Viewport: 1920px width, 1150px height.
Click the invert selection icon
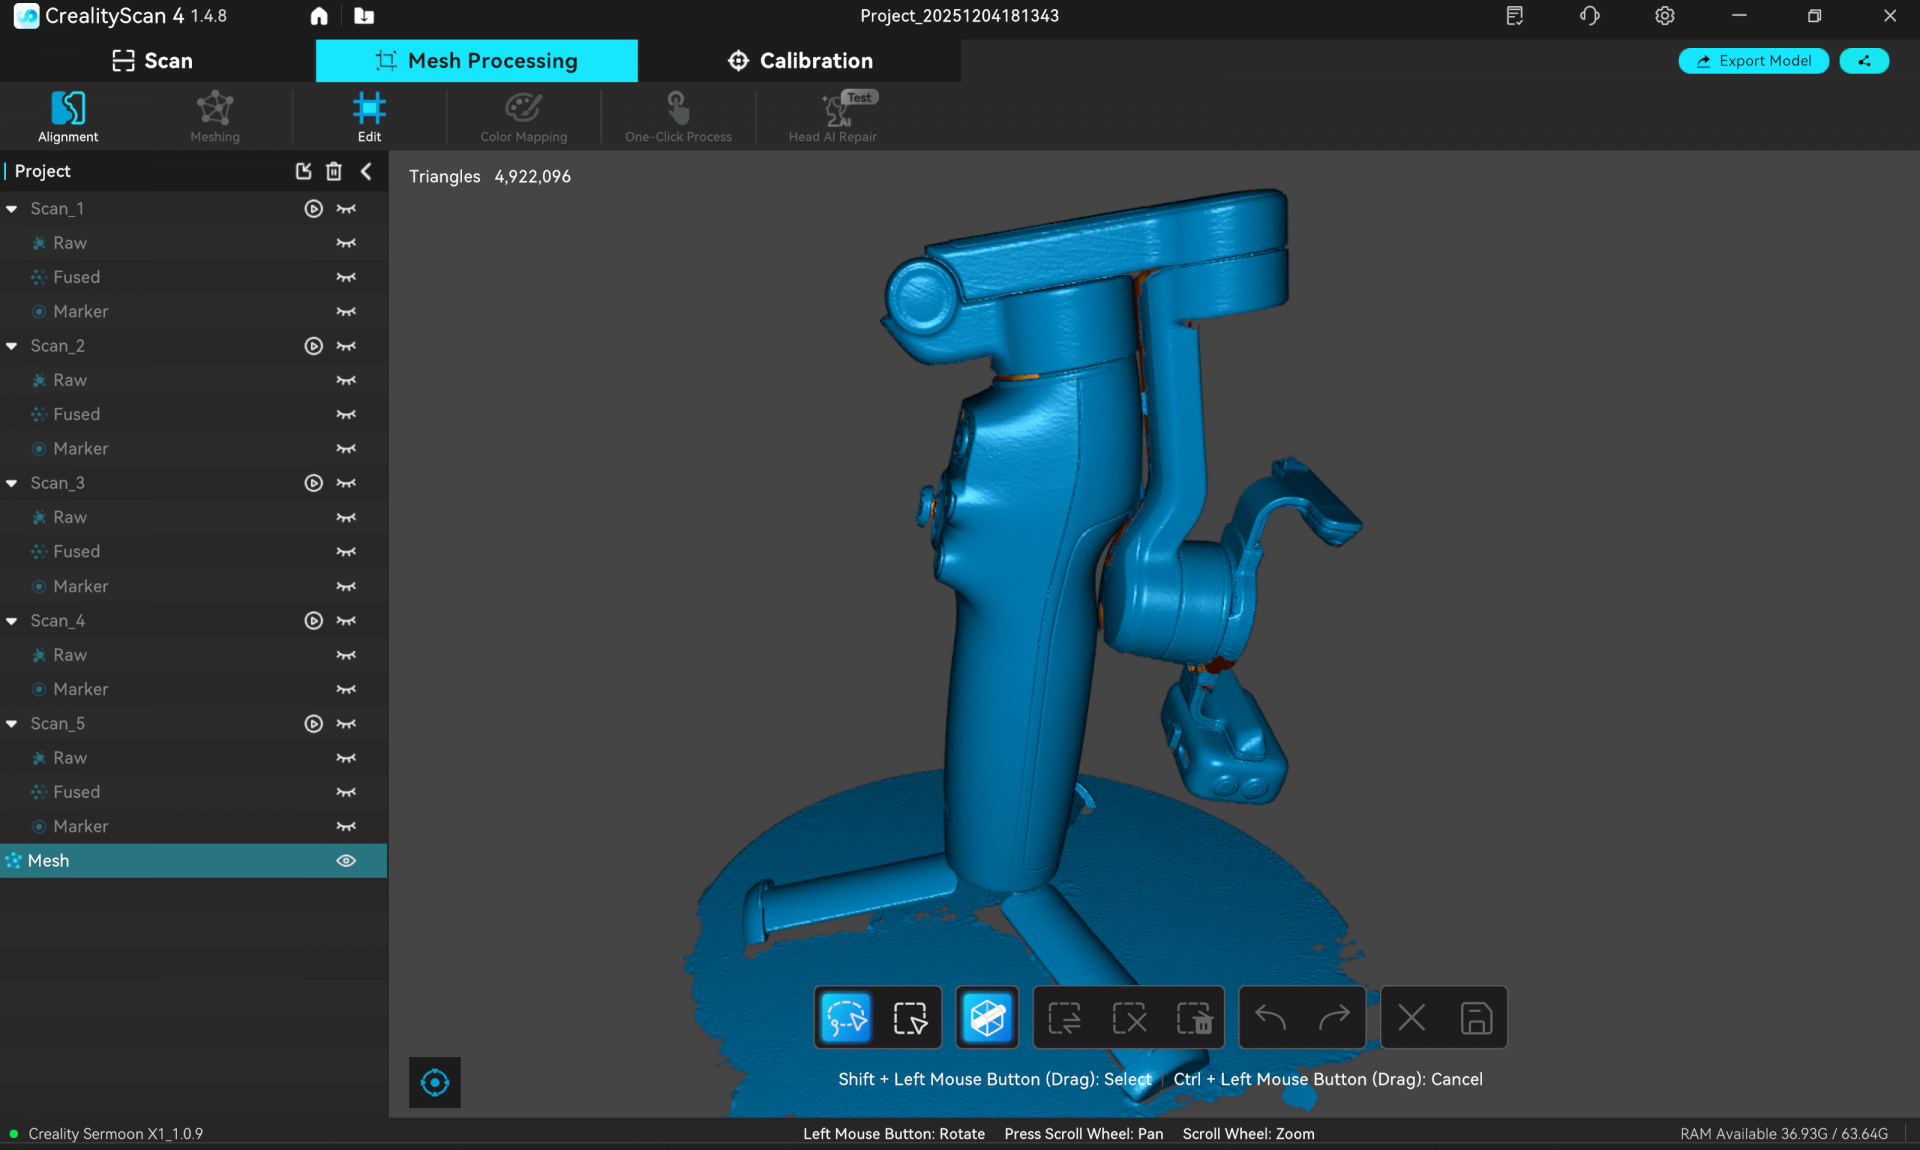click(1064, 1018)
